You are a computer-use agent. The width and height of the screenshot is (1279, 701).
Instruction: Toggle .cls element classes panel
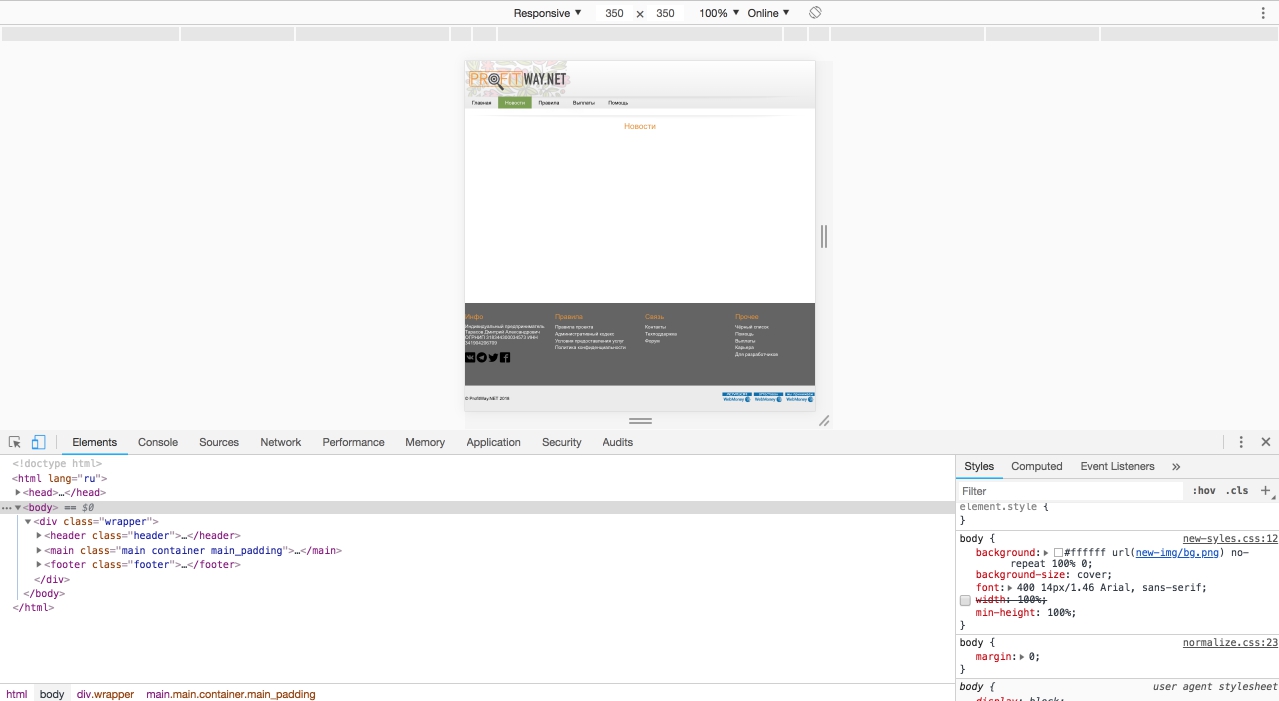coord(1237,490)
